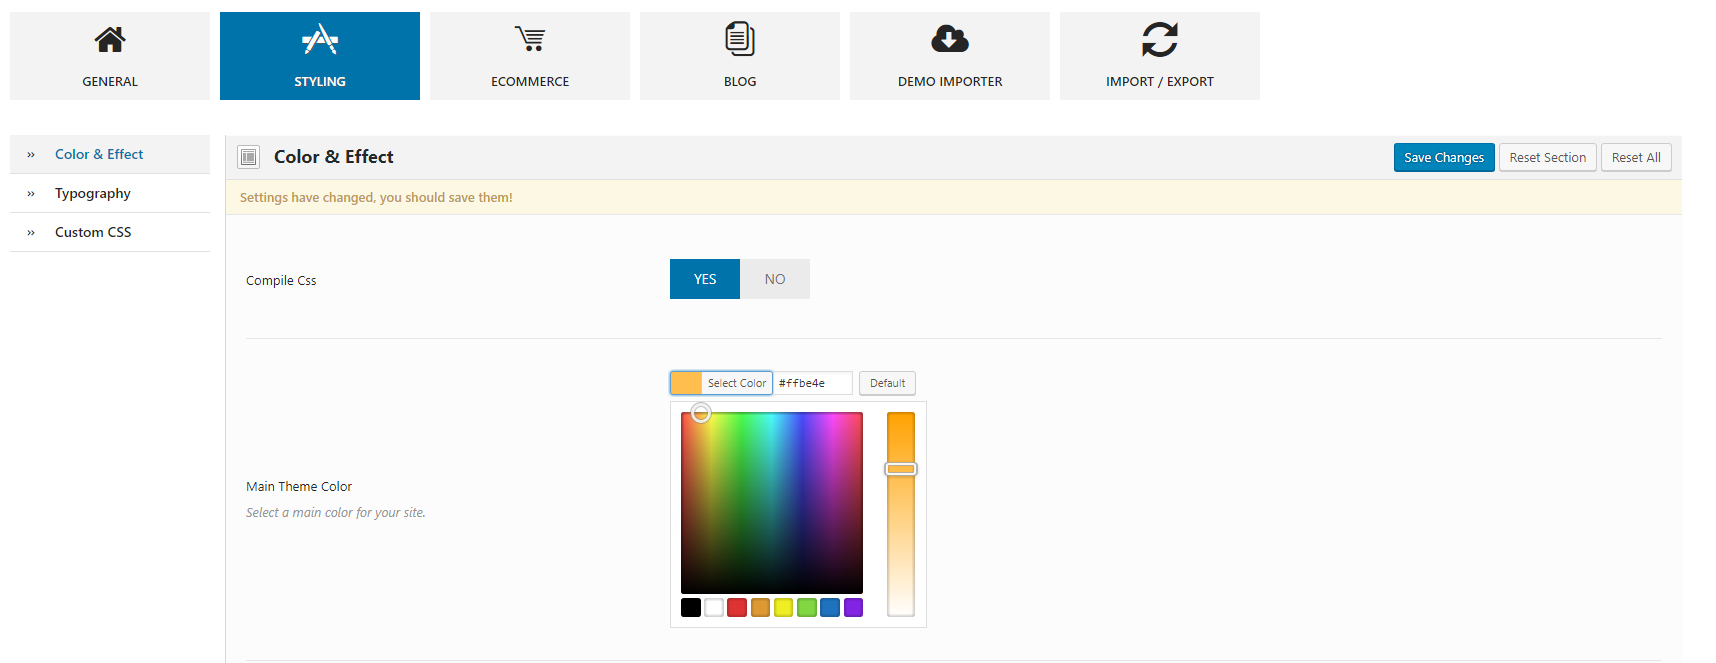1716x663 pixels.
Task: Click the vertical saturation slider handle
Action: (x=901, y=469)
